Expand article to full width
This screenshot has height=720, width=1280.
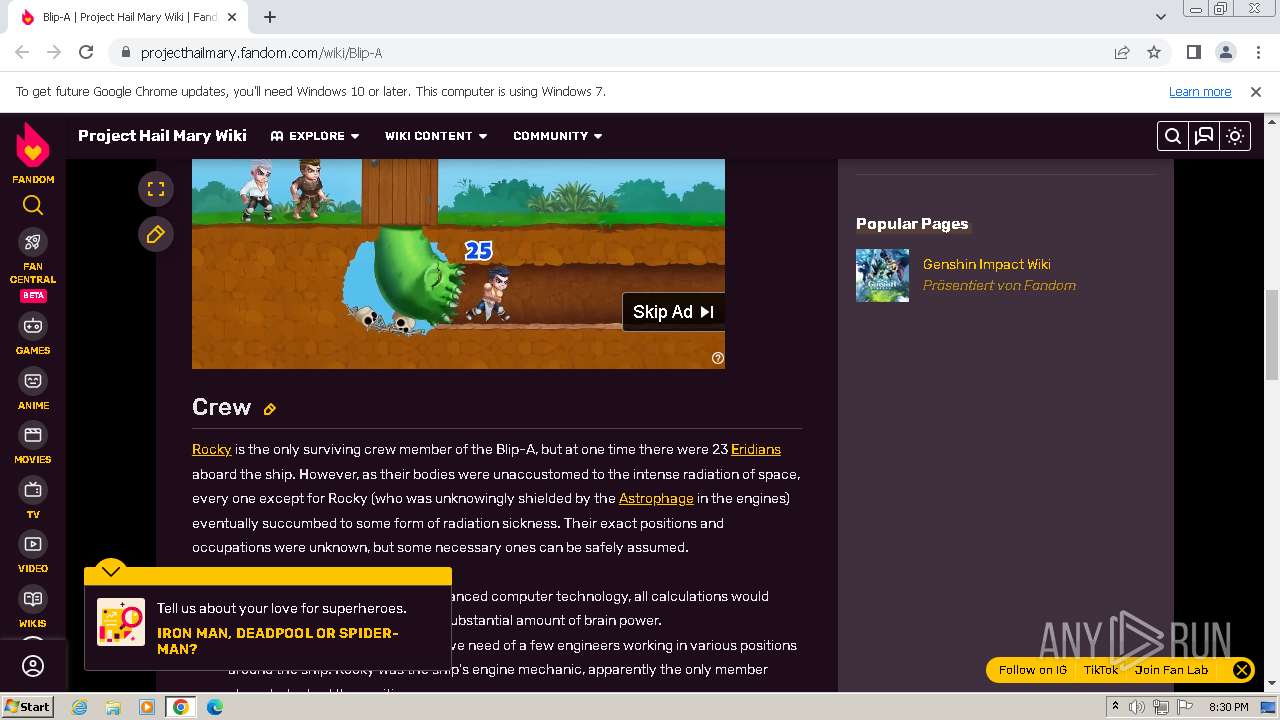pos(156,188)
